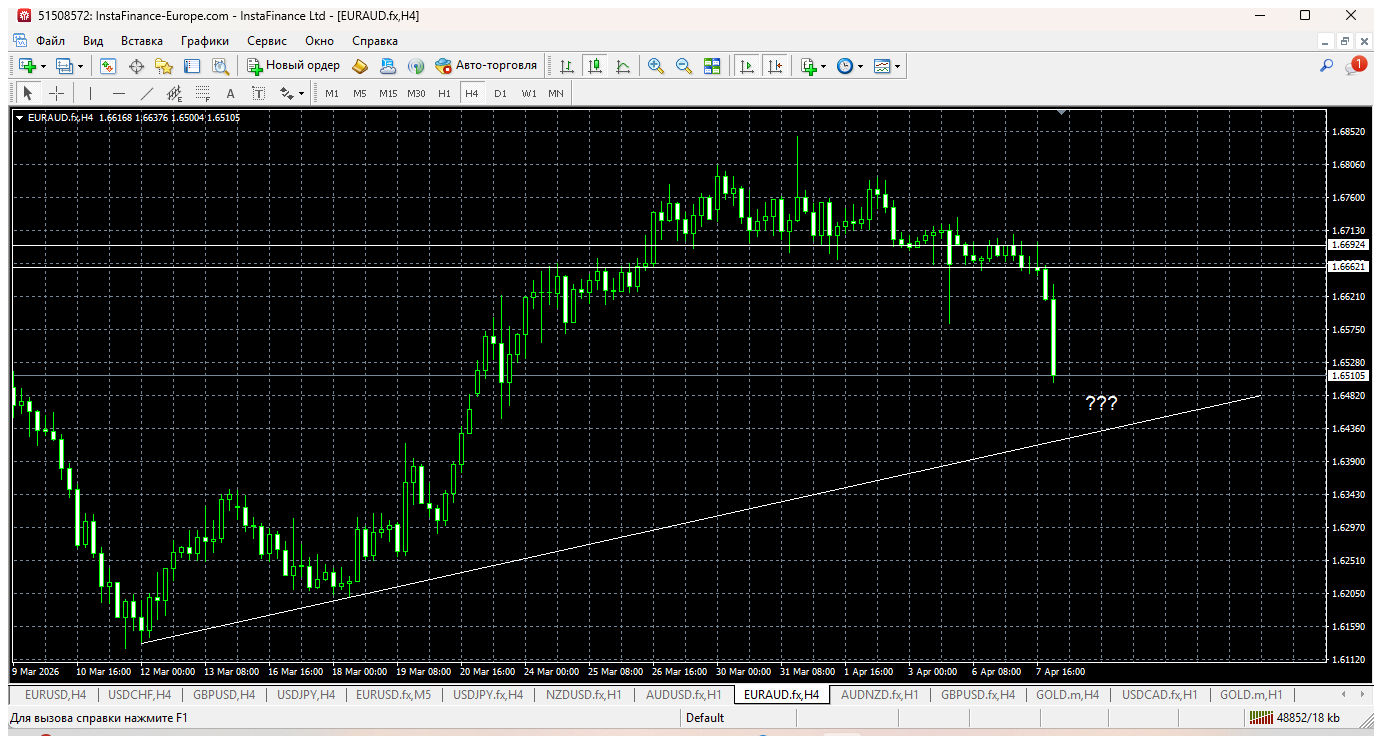Select the EURUSD.fx,M5 chart tab
1382x736 pixels.
pos(392,694)
